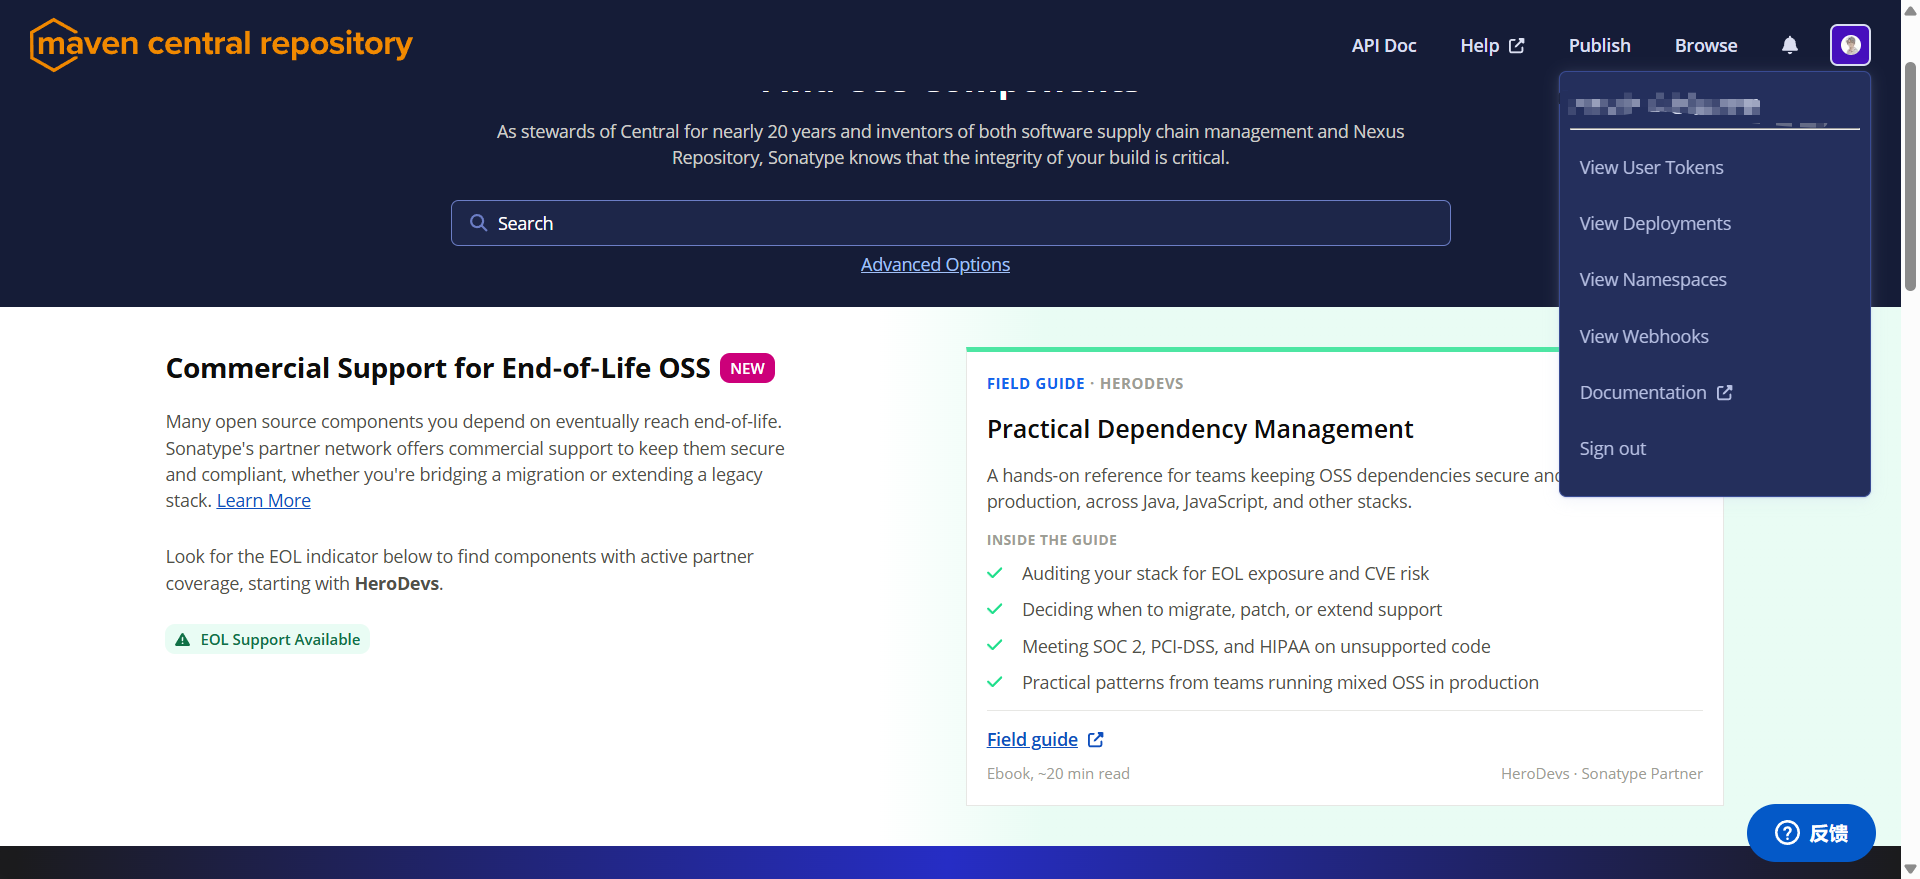Click the Practical patterns checklist item
Image resolution: width=1920 pixels, height=879 pixels.
coord(1280,683)
